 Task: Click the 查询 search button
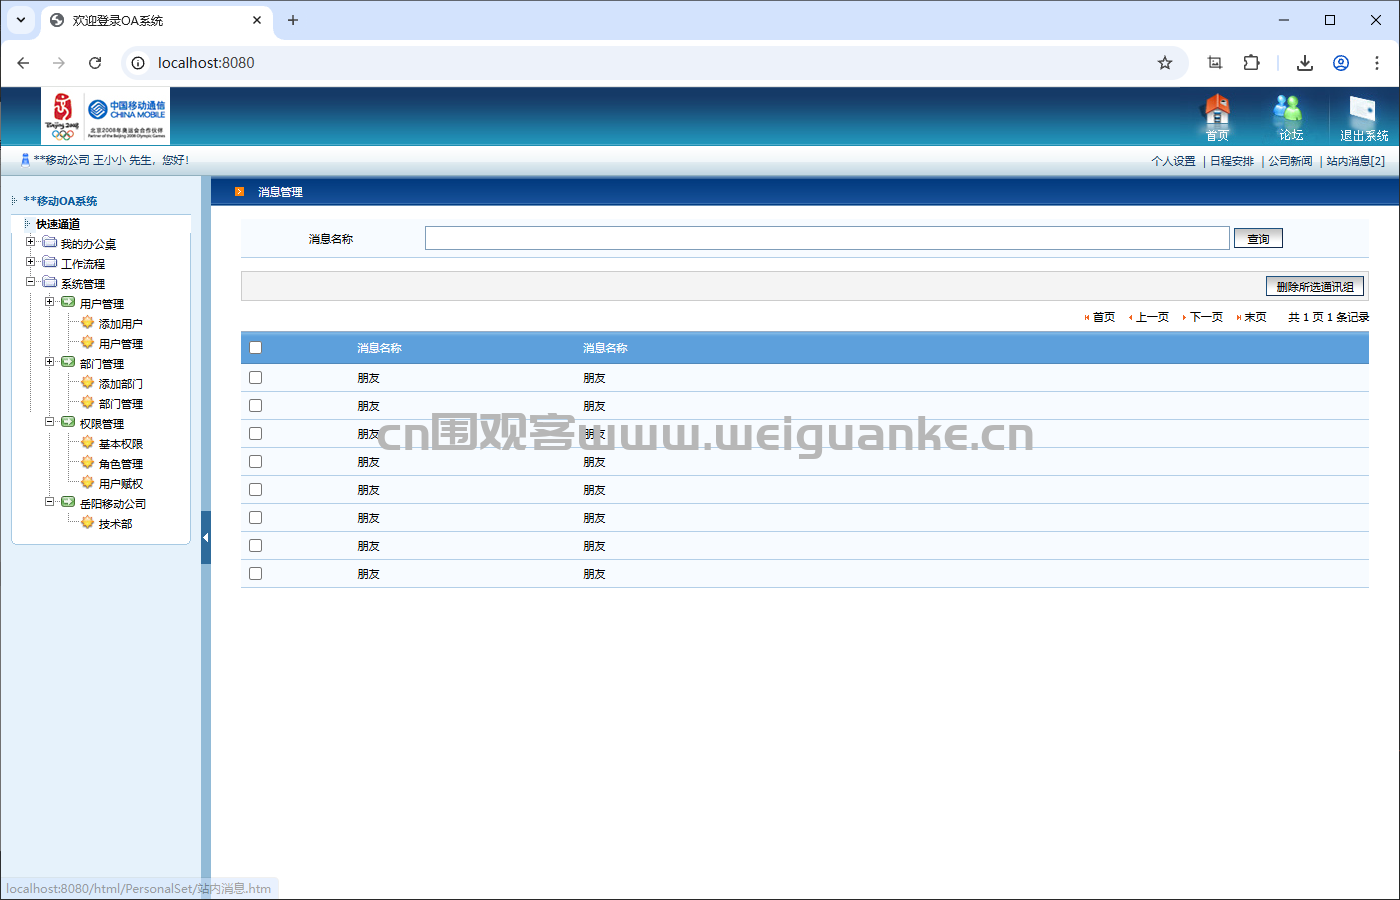tap(1258, 238)
